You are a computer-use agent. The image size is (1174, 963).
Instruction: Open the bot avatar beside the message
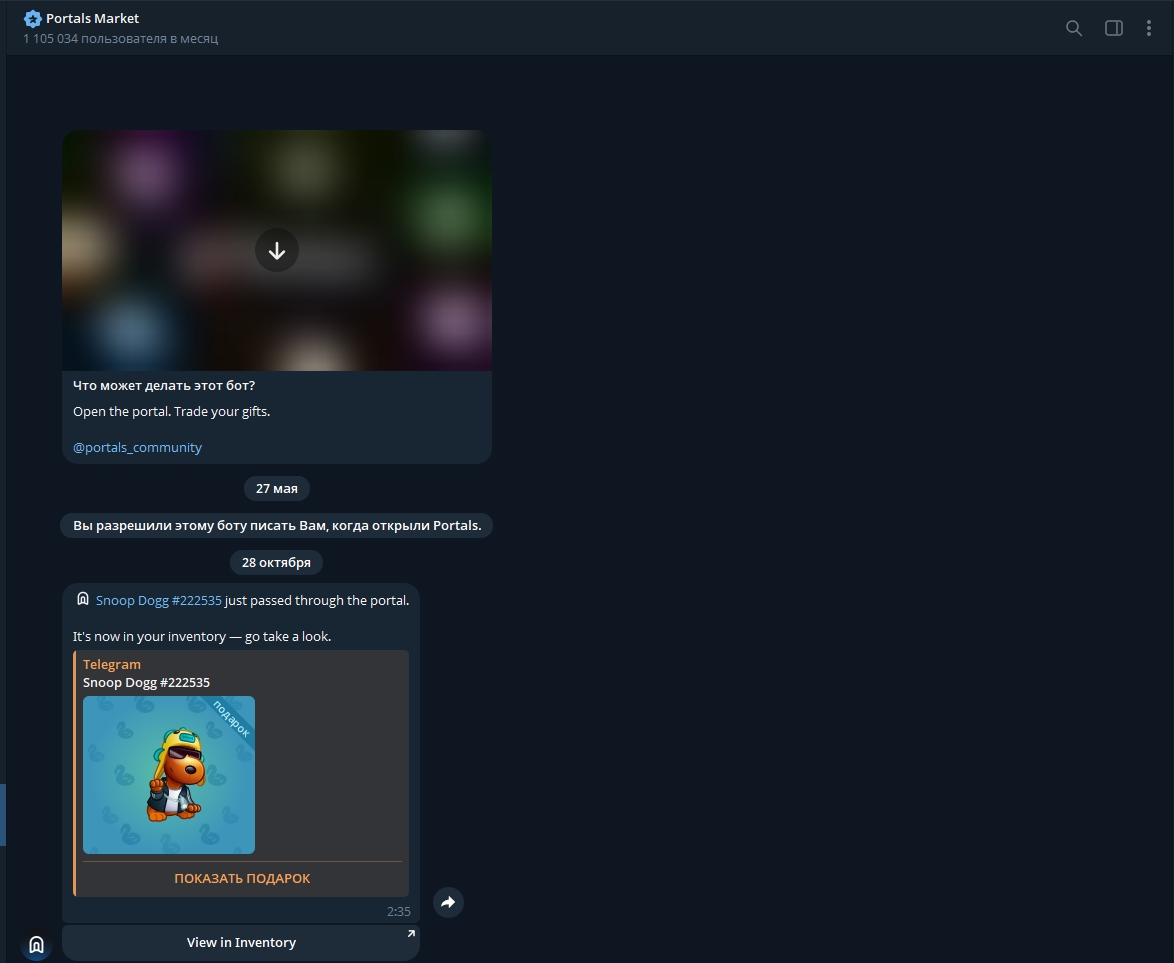coord(37,944)
